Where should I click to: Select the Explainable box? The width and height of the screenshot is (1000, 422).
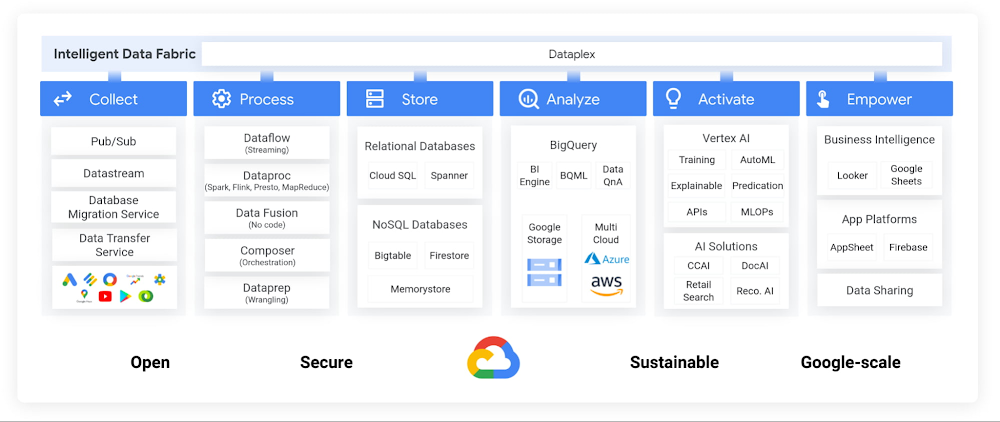click(x=697, y=186)
